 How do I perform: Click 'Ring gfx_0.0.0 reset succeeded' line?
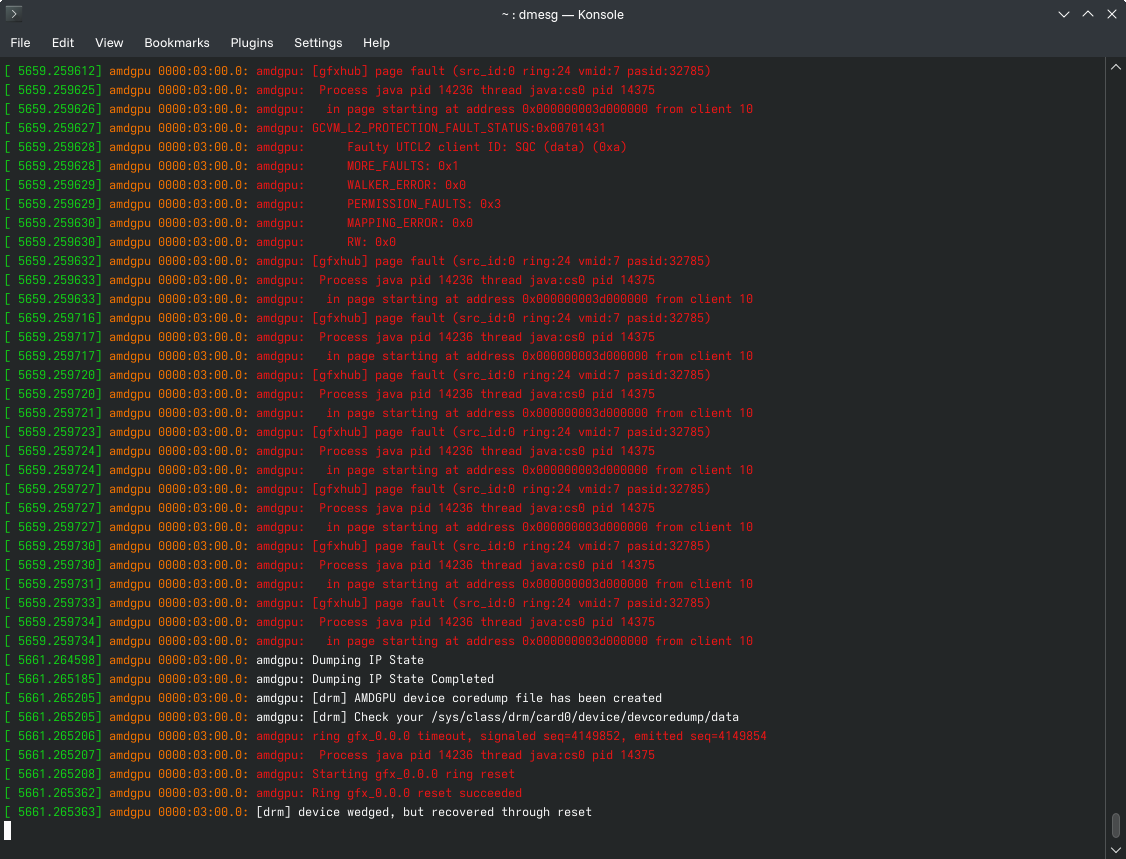[417, 793]
